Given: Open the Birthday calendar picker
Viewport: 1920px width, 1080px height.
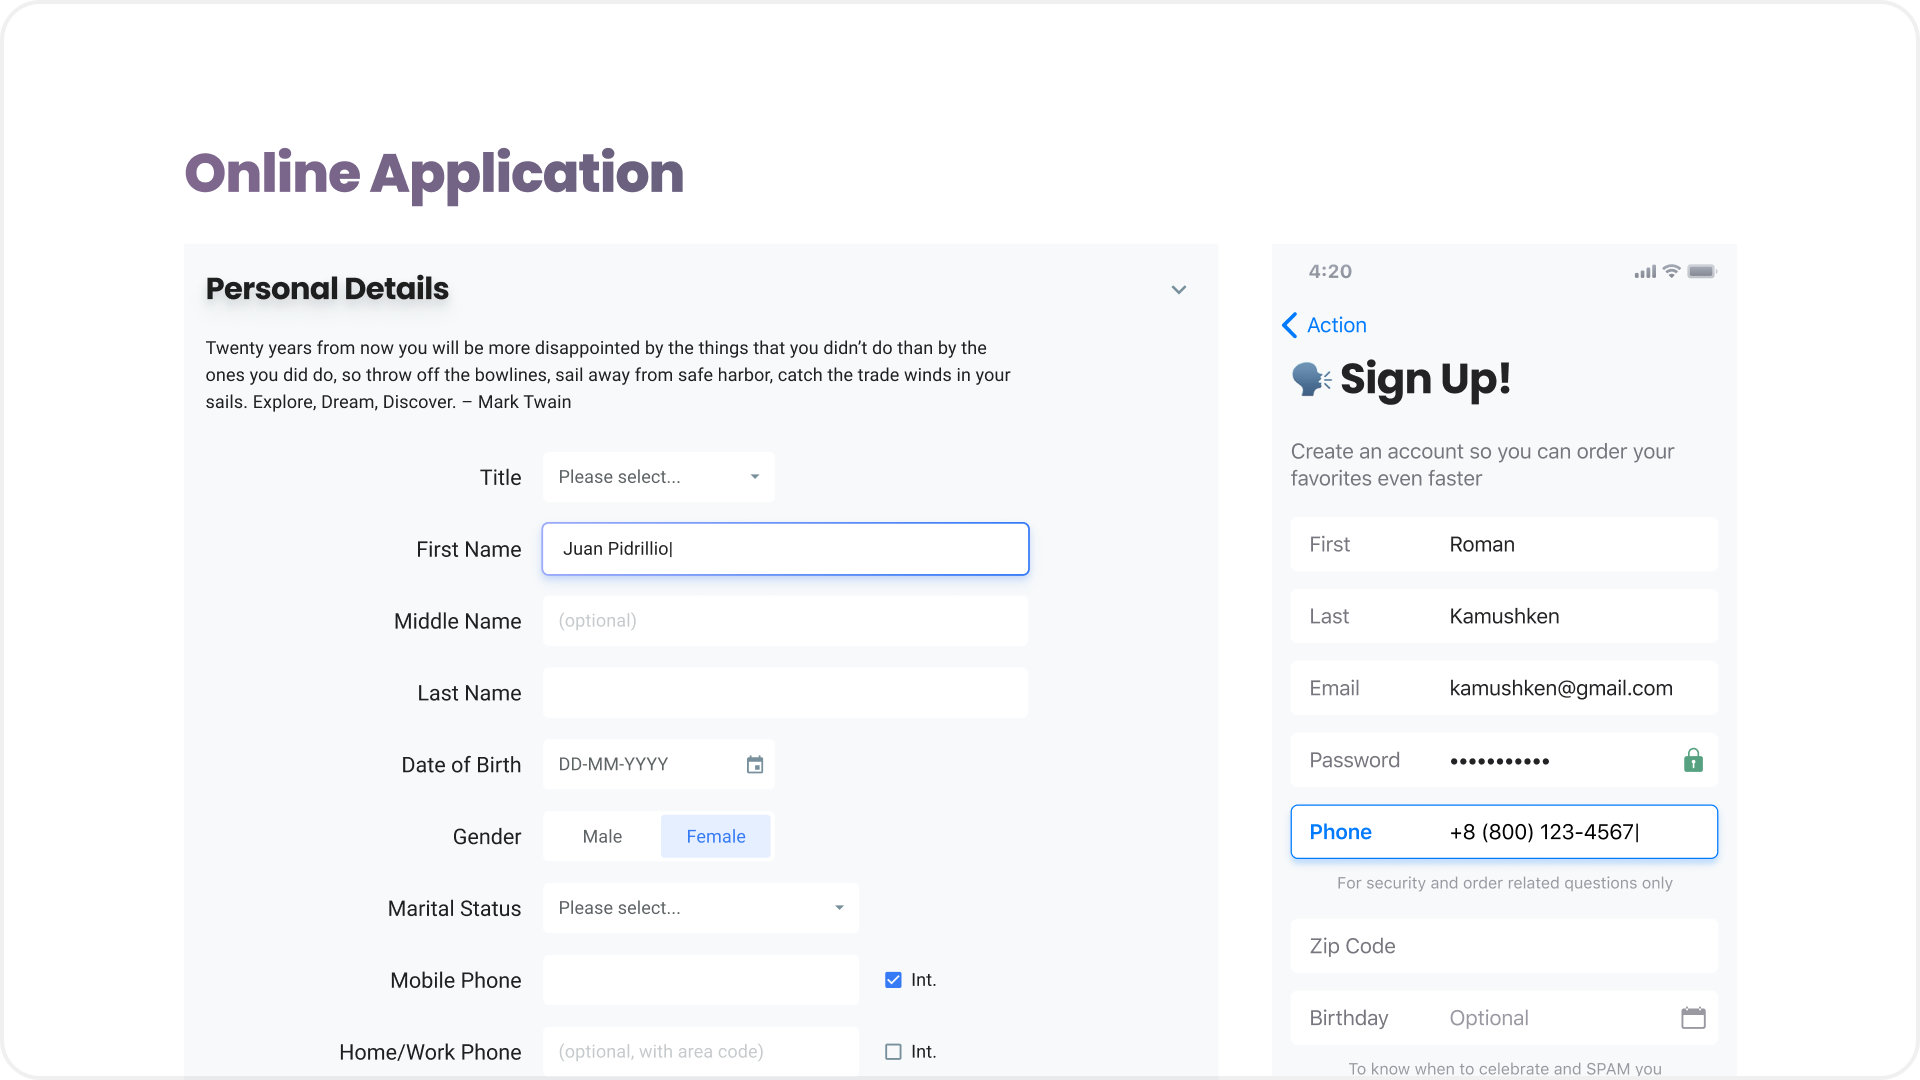Looking at the screenshot, I should pos(1693,1017).
